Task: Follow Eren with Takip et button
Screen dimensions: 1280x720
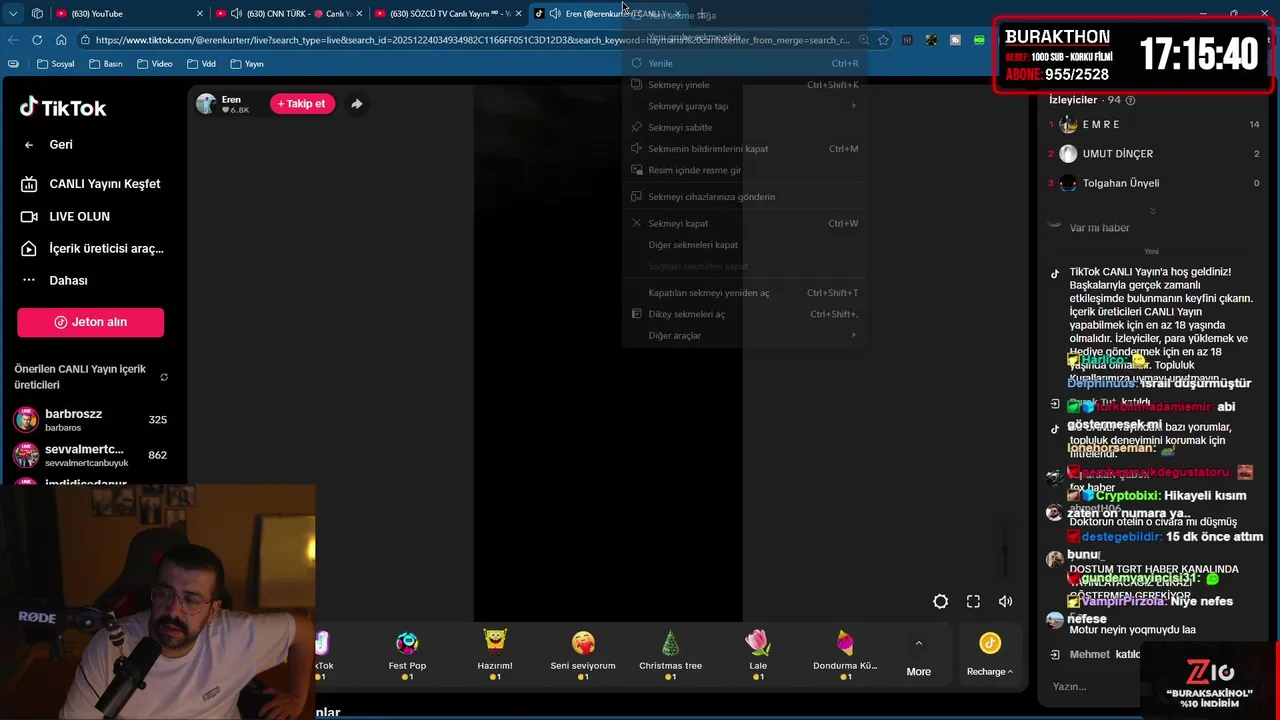Action: coord(302,104)
